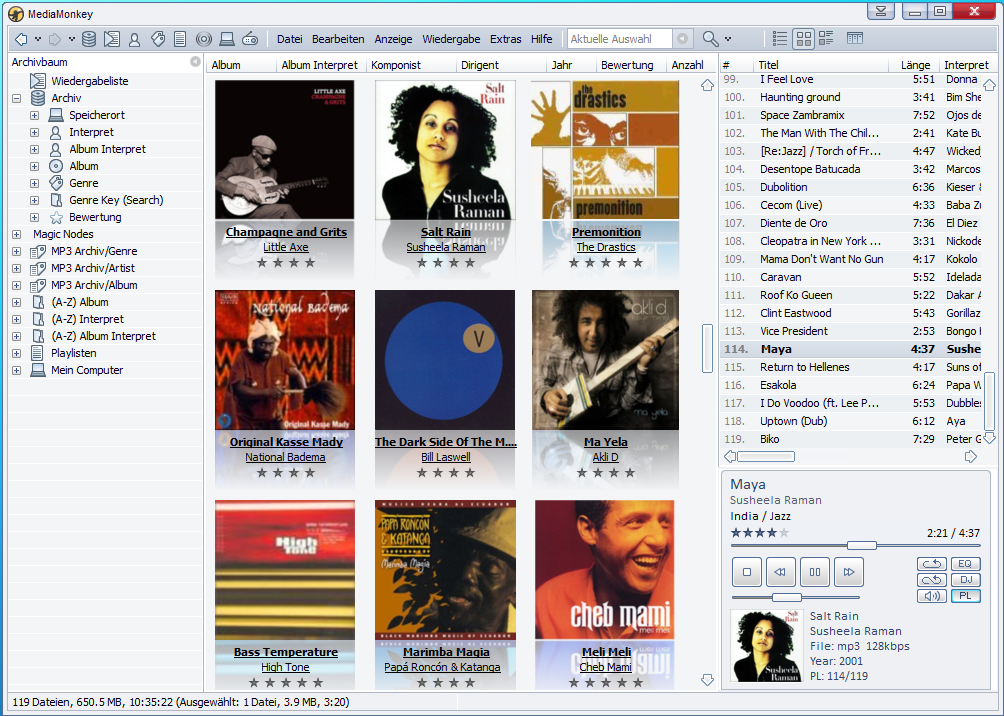The width and height of the screenshot is (1004, 716).
Task: Expand the Genre node in Archiv tree
Action: tap(35, 183)
